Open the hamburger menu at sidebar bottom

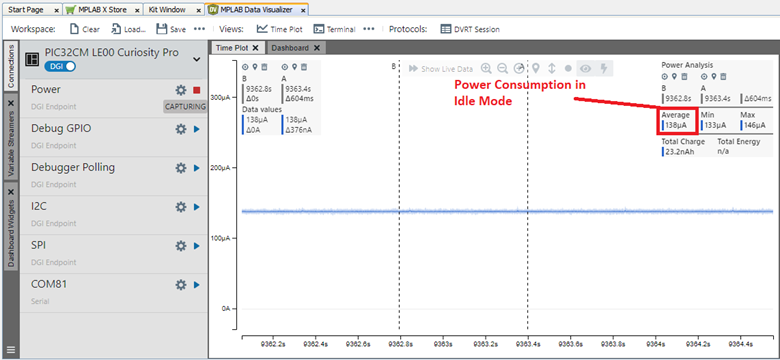(x=11, y=350)
